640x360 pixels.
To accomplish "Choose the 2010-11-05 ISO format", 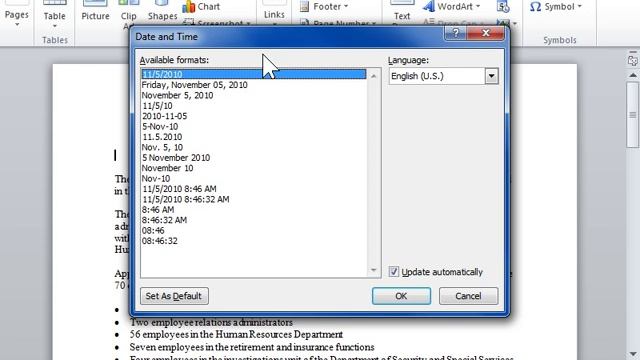I will coord(164,116).
